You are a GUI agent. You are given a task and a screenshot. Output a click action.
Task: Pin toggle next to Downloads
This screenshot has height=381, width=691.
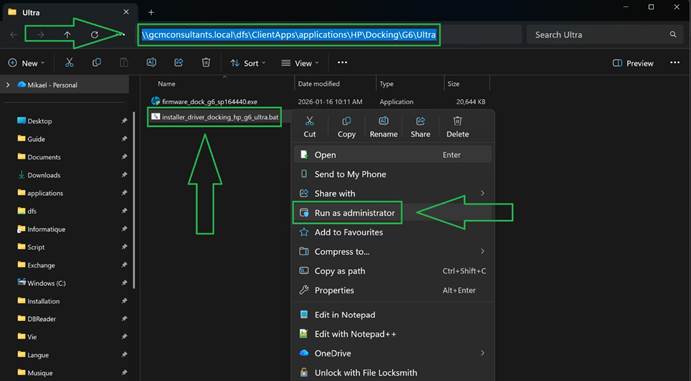click(x=124, y=175)
